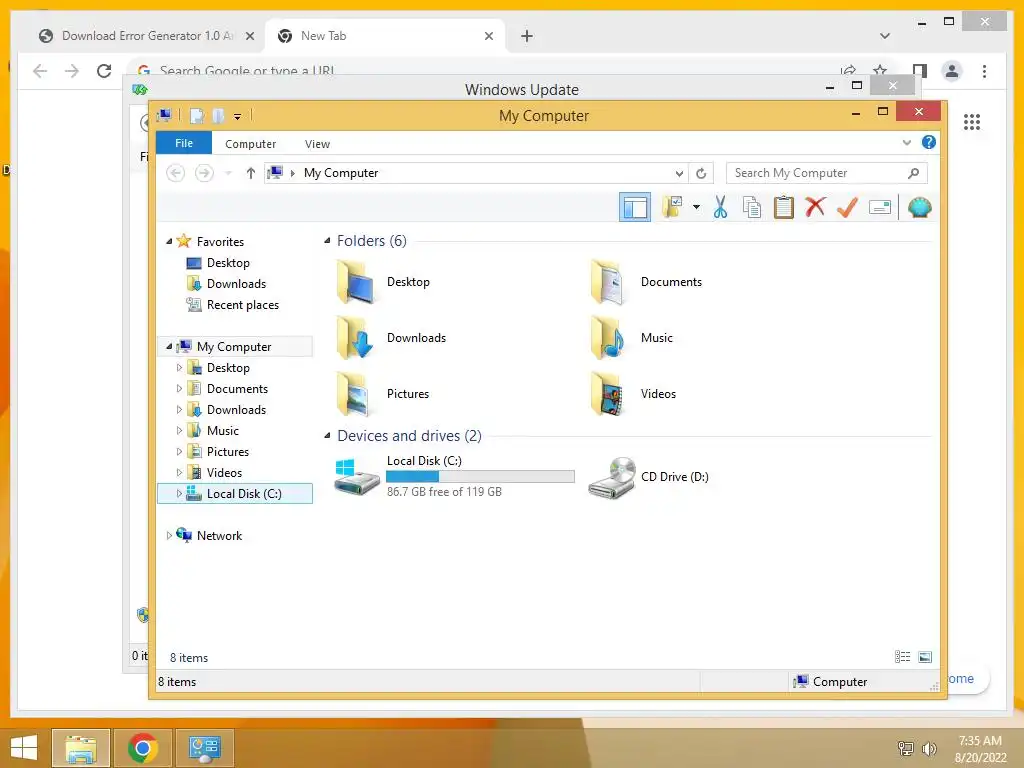Expand Music node in navigation tree
Screen dimensions: 1024x768
tap(179, 430)
